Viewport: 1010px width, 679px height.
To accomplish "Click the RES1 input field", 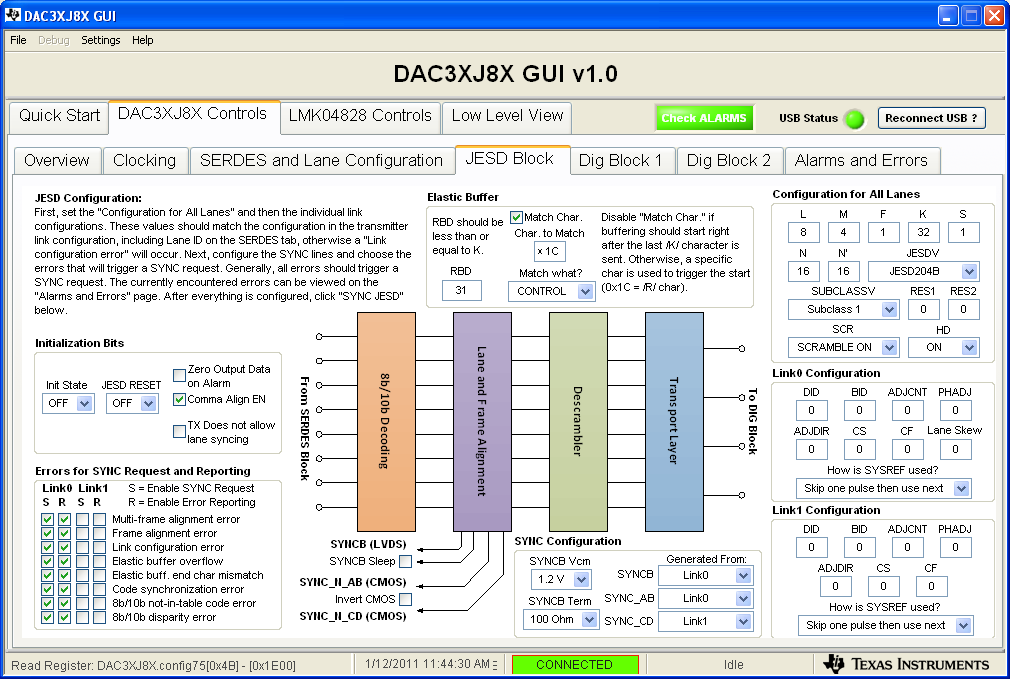I will tap(923, 309).
